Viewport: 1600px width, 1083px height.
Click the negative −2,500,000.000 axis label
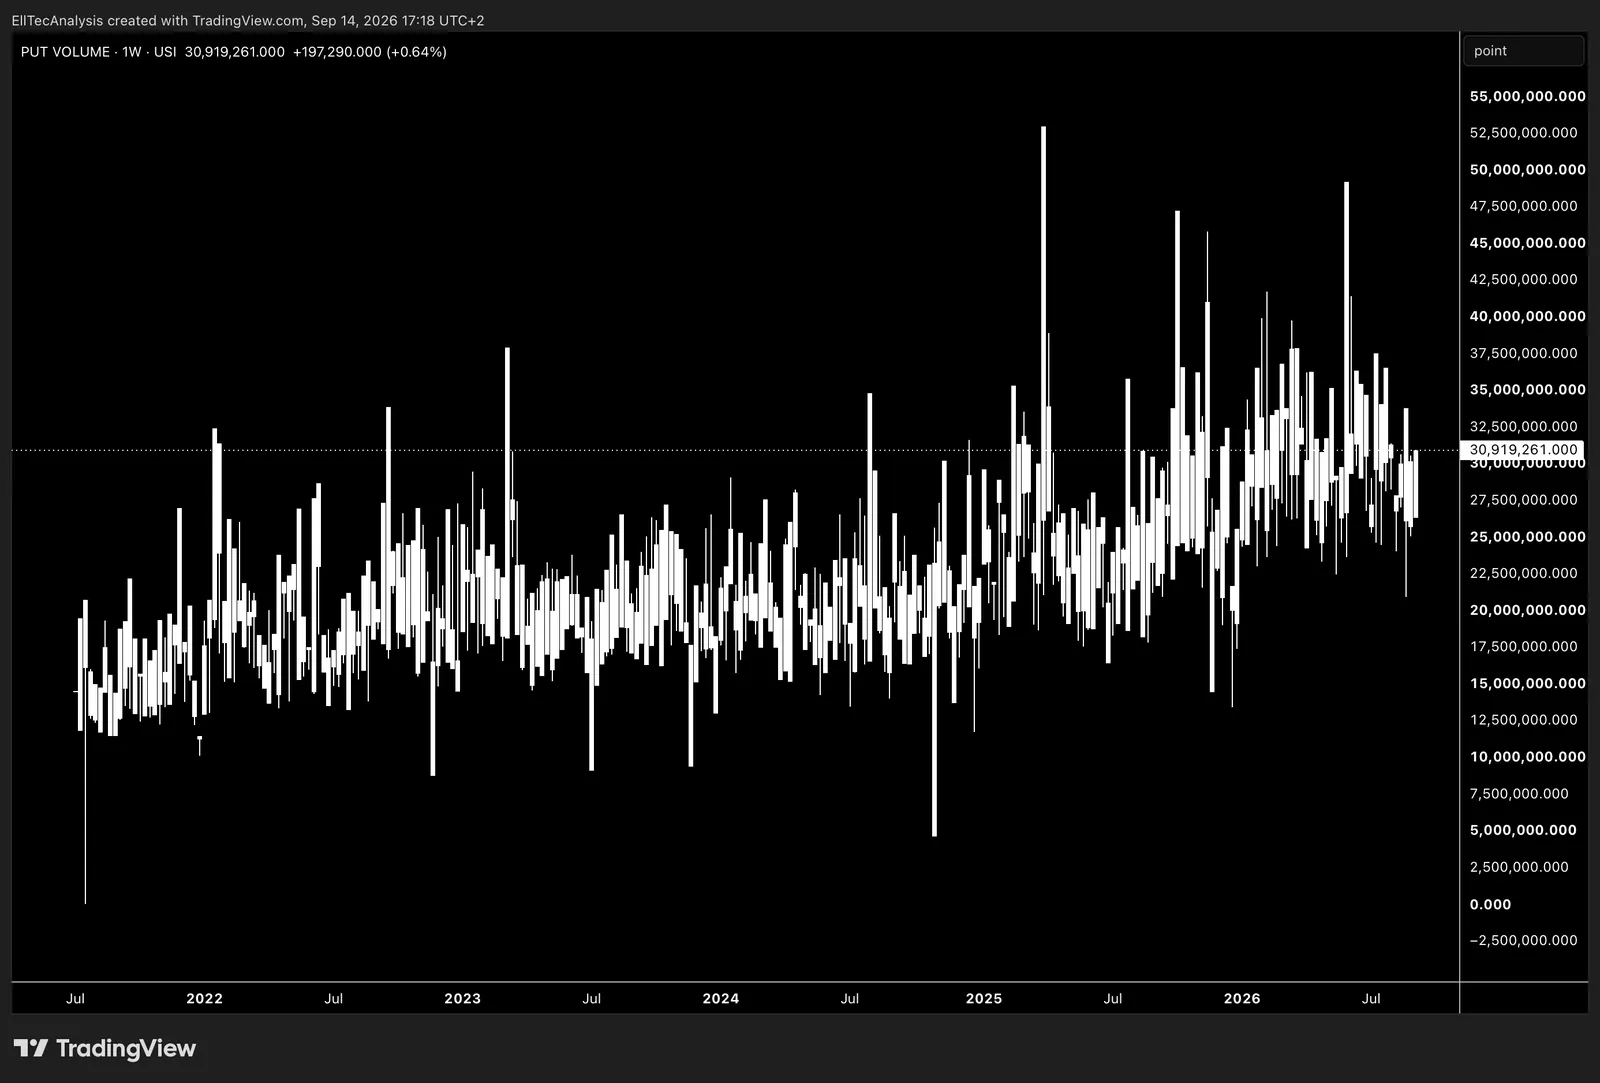click(1523, 940)
